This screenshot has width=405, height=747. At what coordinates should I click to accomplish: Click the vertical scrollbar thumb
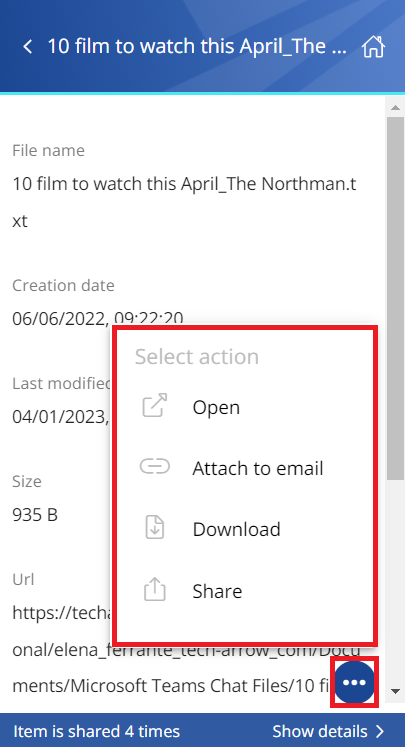pyautogui.click(x=395, y=298)
